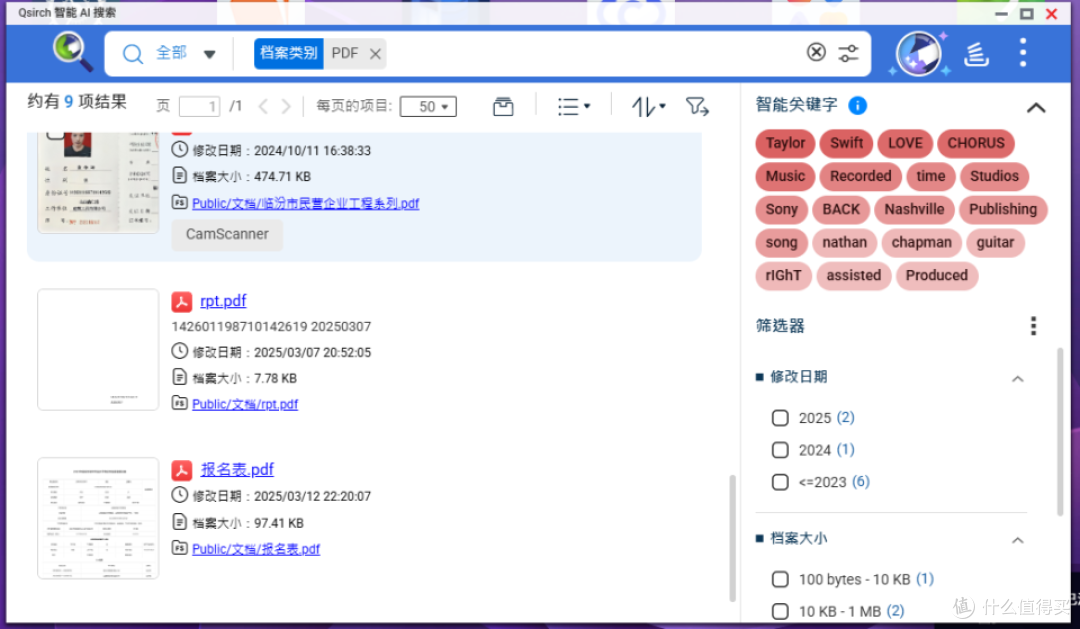This screenshot has width=1080, height=629.
Task: Open the 临汾市民营企业工程系列.pdf path link
Action: pos(305,203)
